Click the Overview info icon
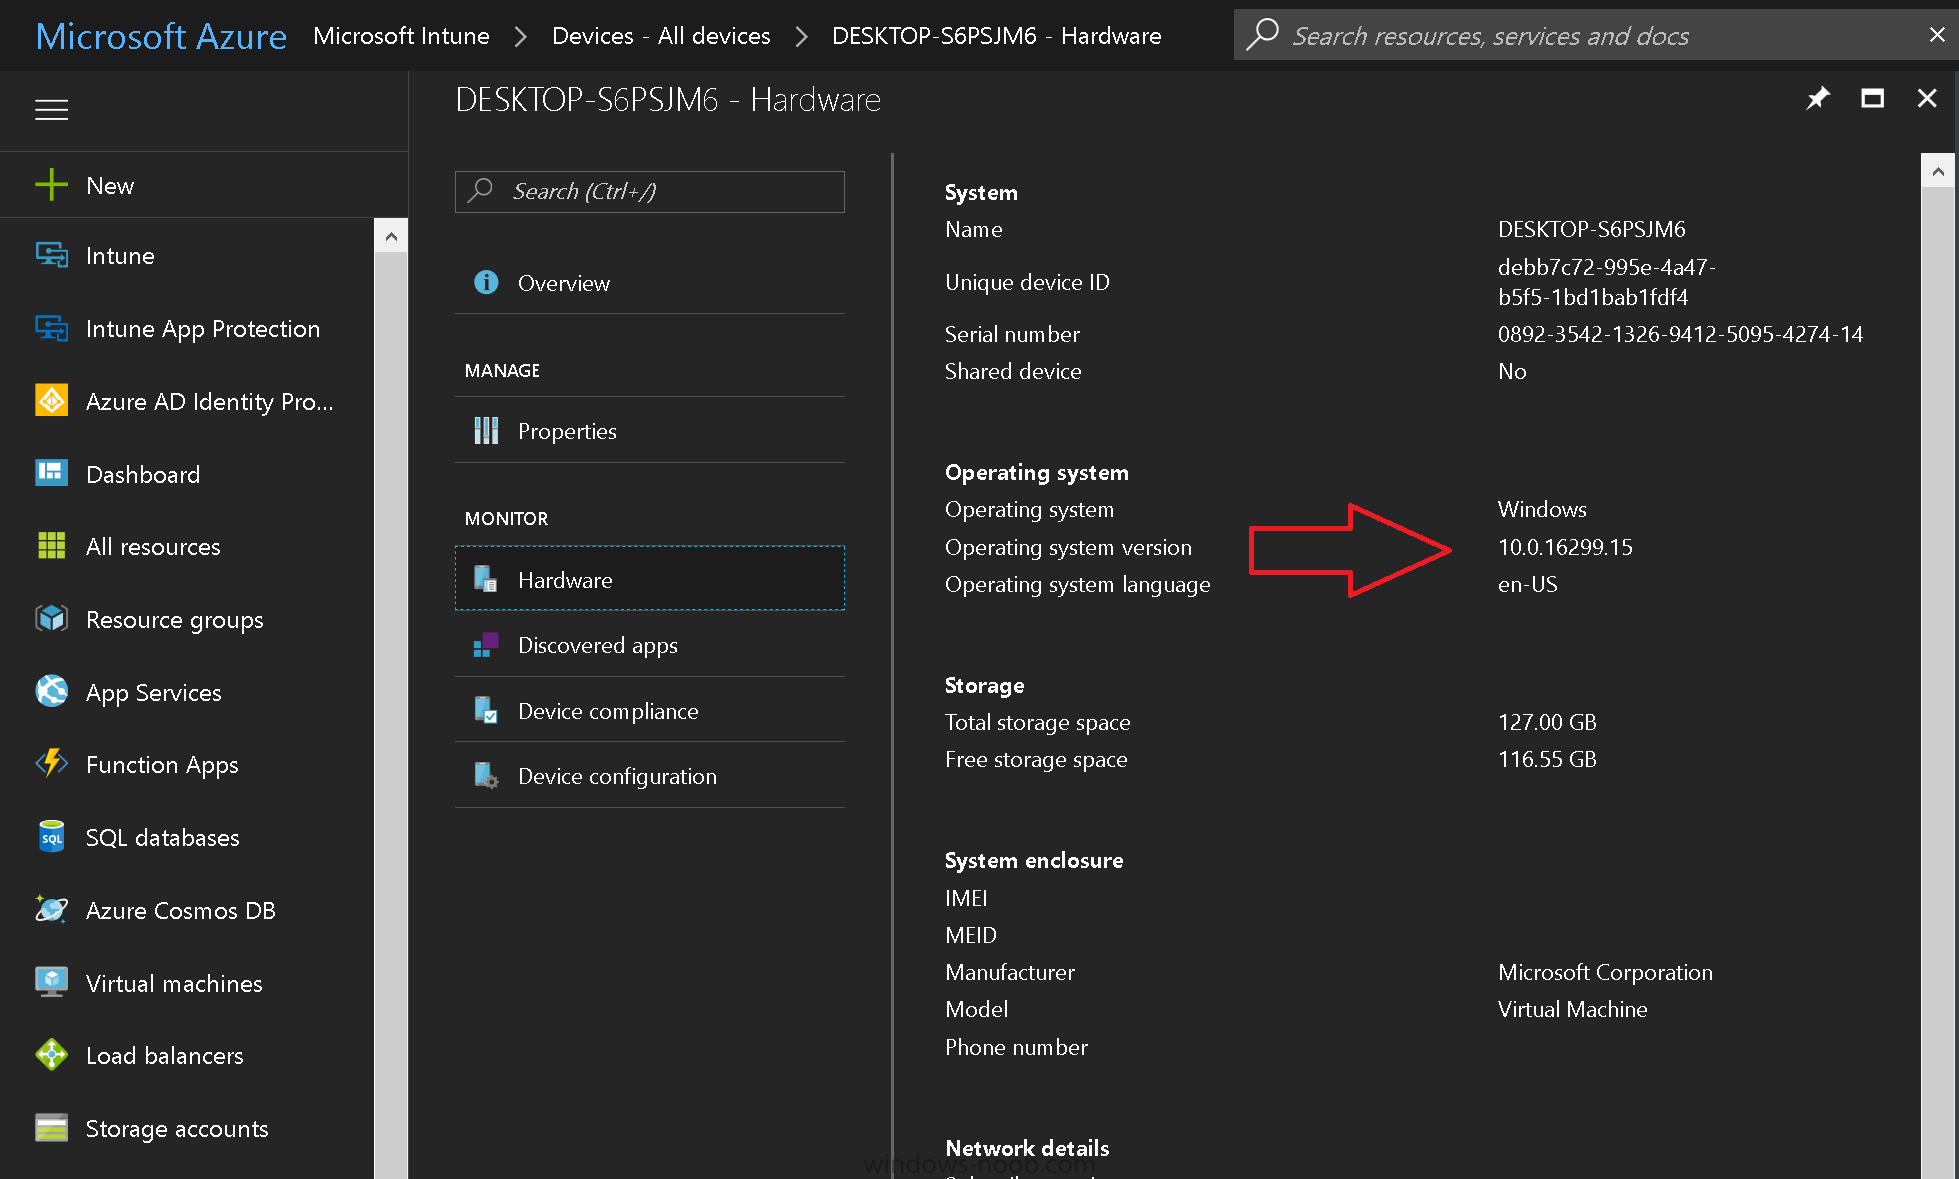Viewport: 1959px width, 1179px height. click(x=486, y=283)
